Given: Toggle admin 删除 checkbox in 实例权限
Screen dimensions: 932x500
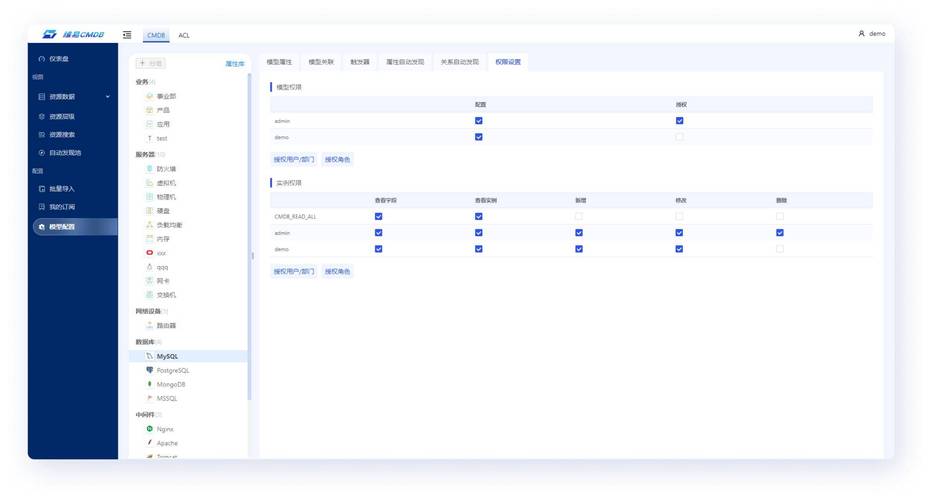Looking at the screenshot, I should coord(780,232).
